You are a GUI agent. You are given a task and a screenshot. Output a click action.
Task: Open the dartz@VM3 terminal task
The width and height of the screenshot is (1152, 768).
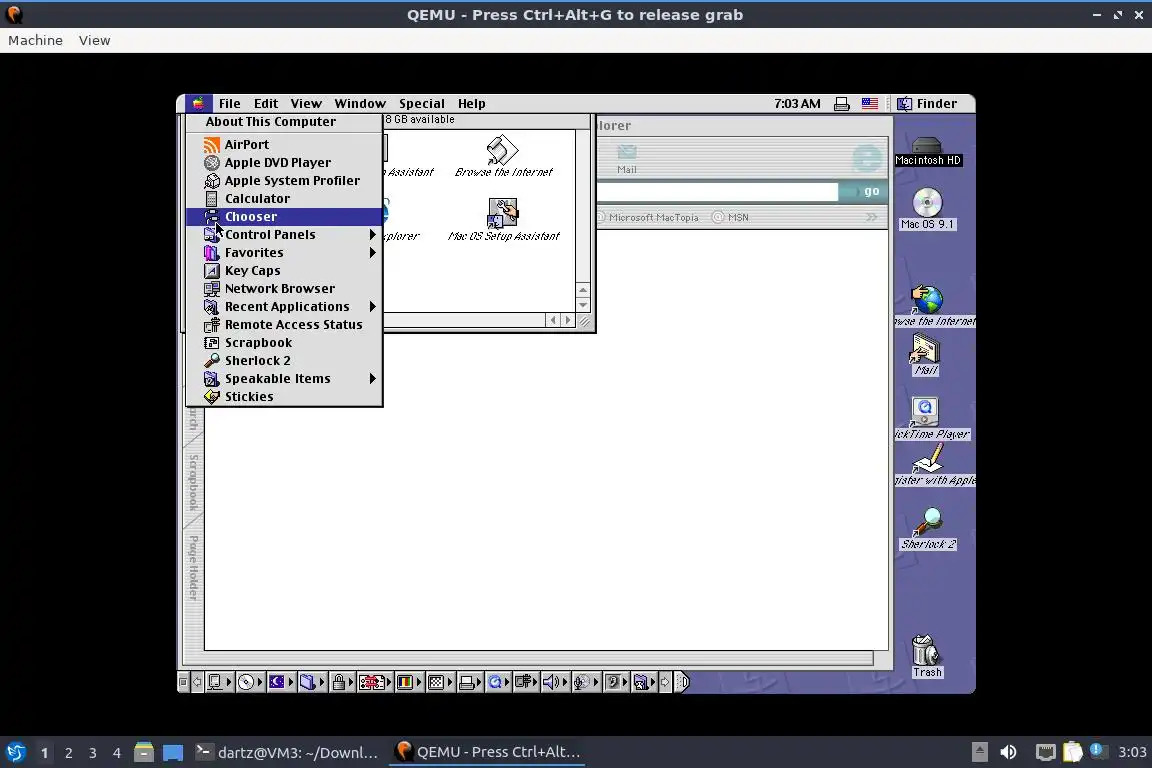coord(287,753)
